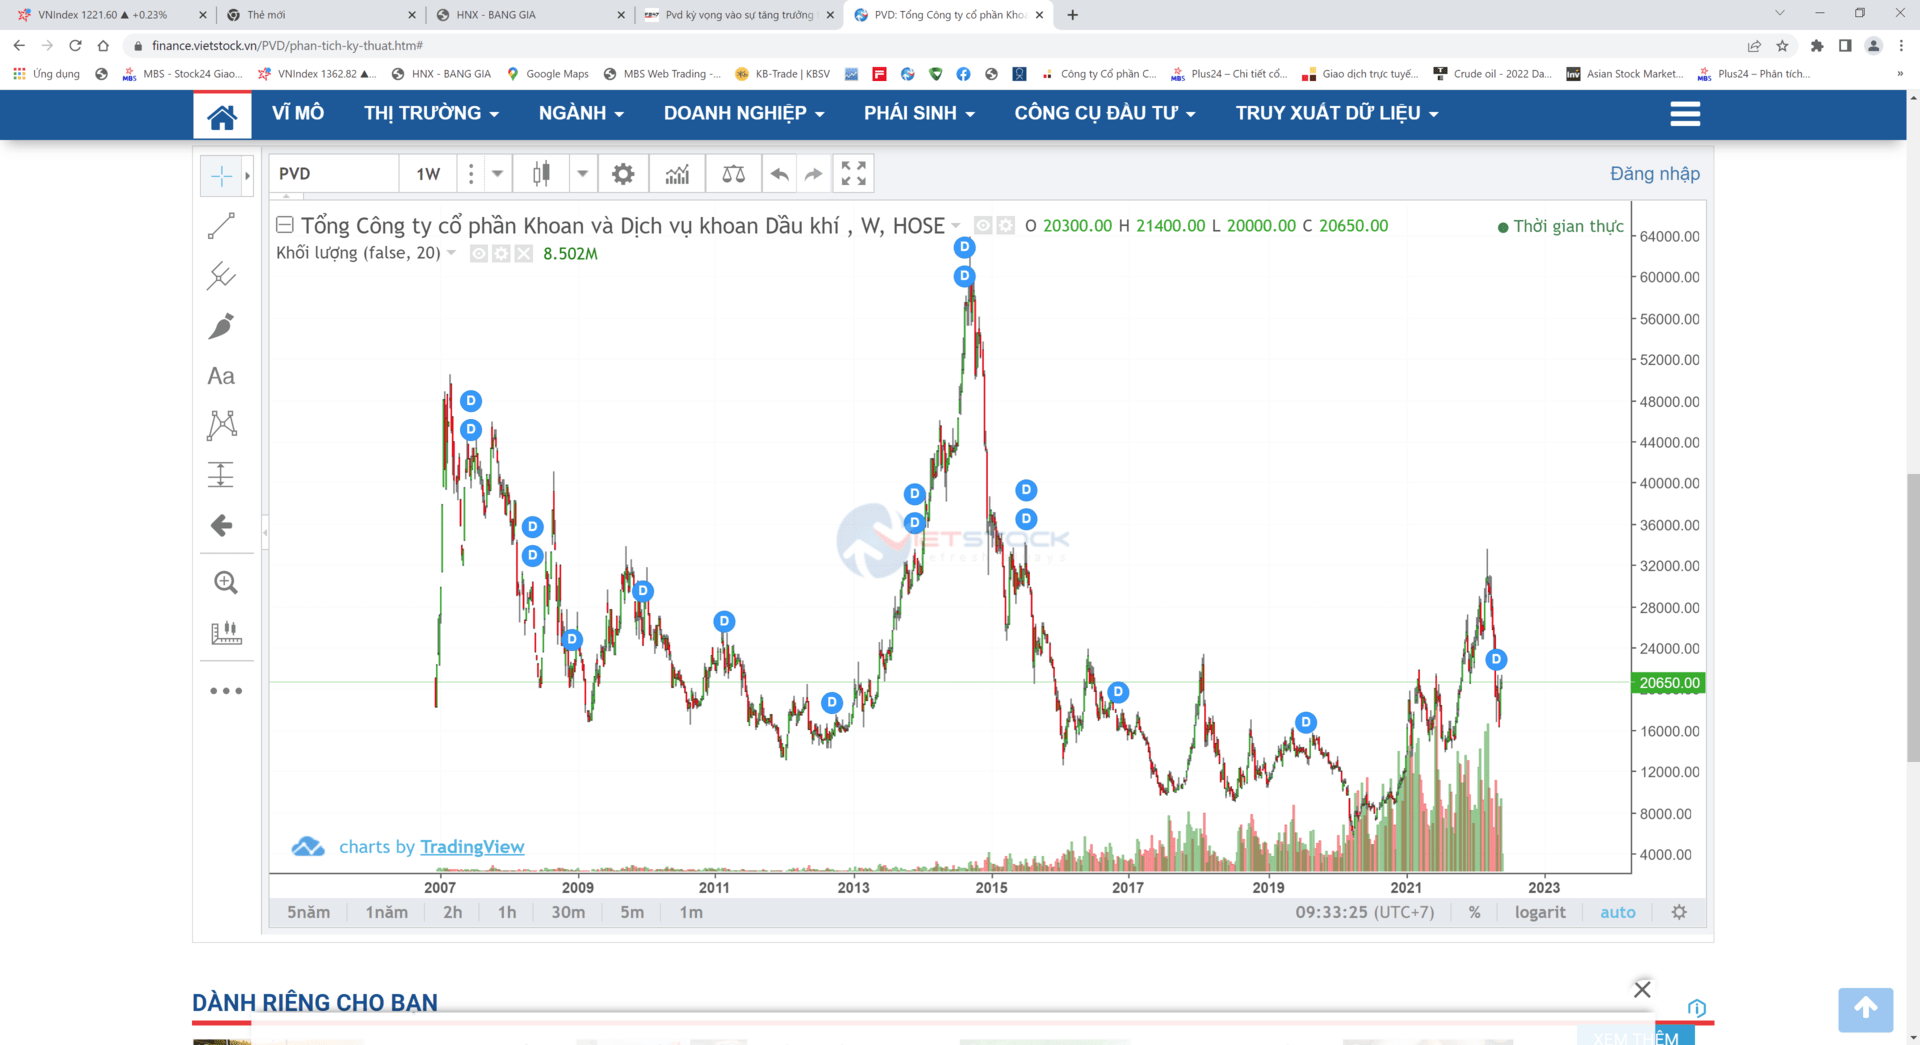Select the price range measuring tool

pyautogui.click(x=221, y=474)
